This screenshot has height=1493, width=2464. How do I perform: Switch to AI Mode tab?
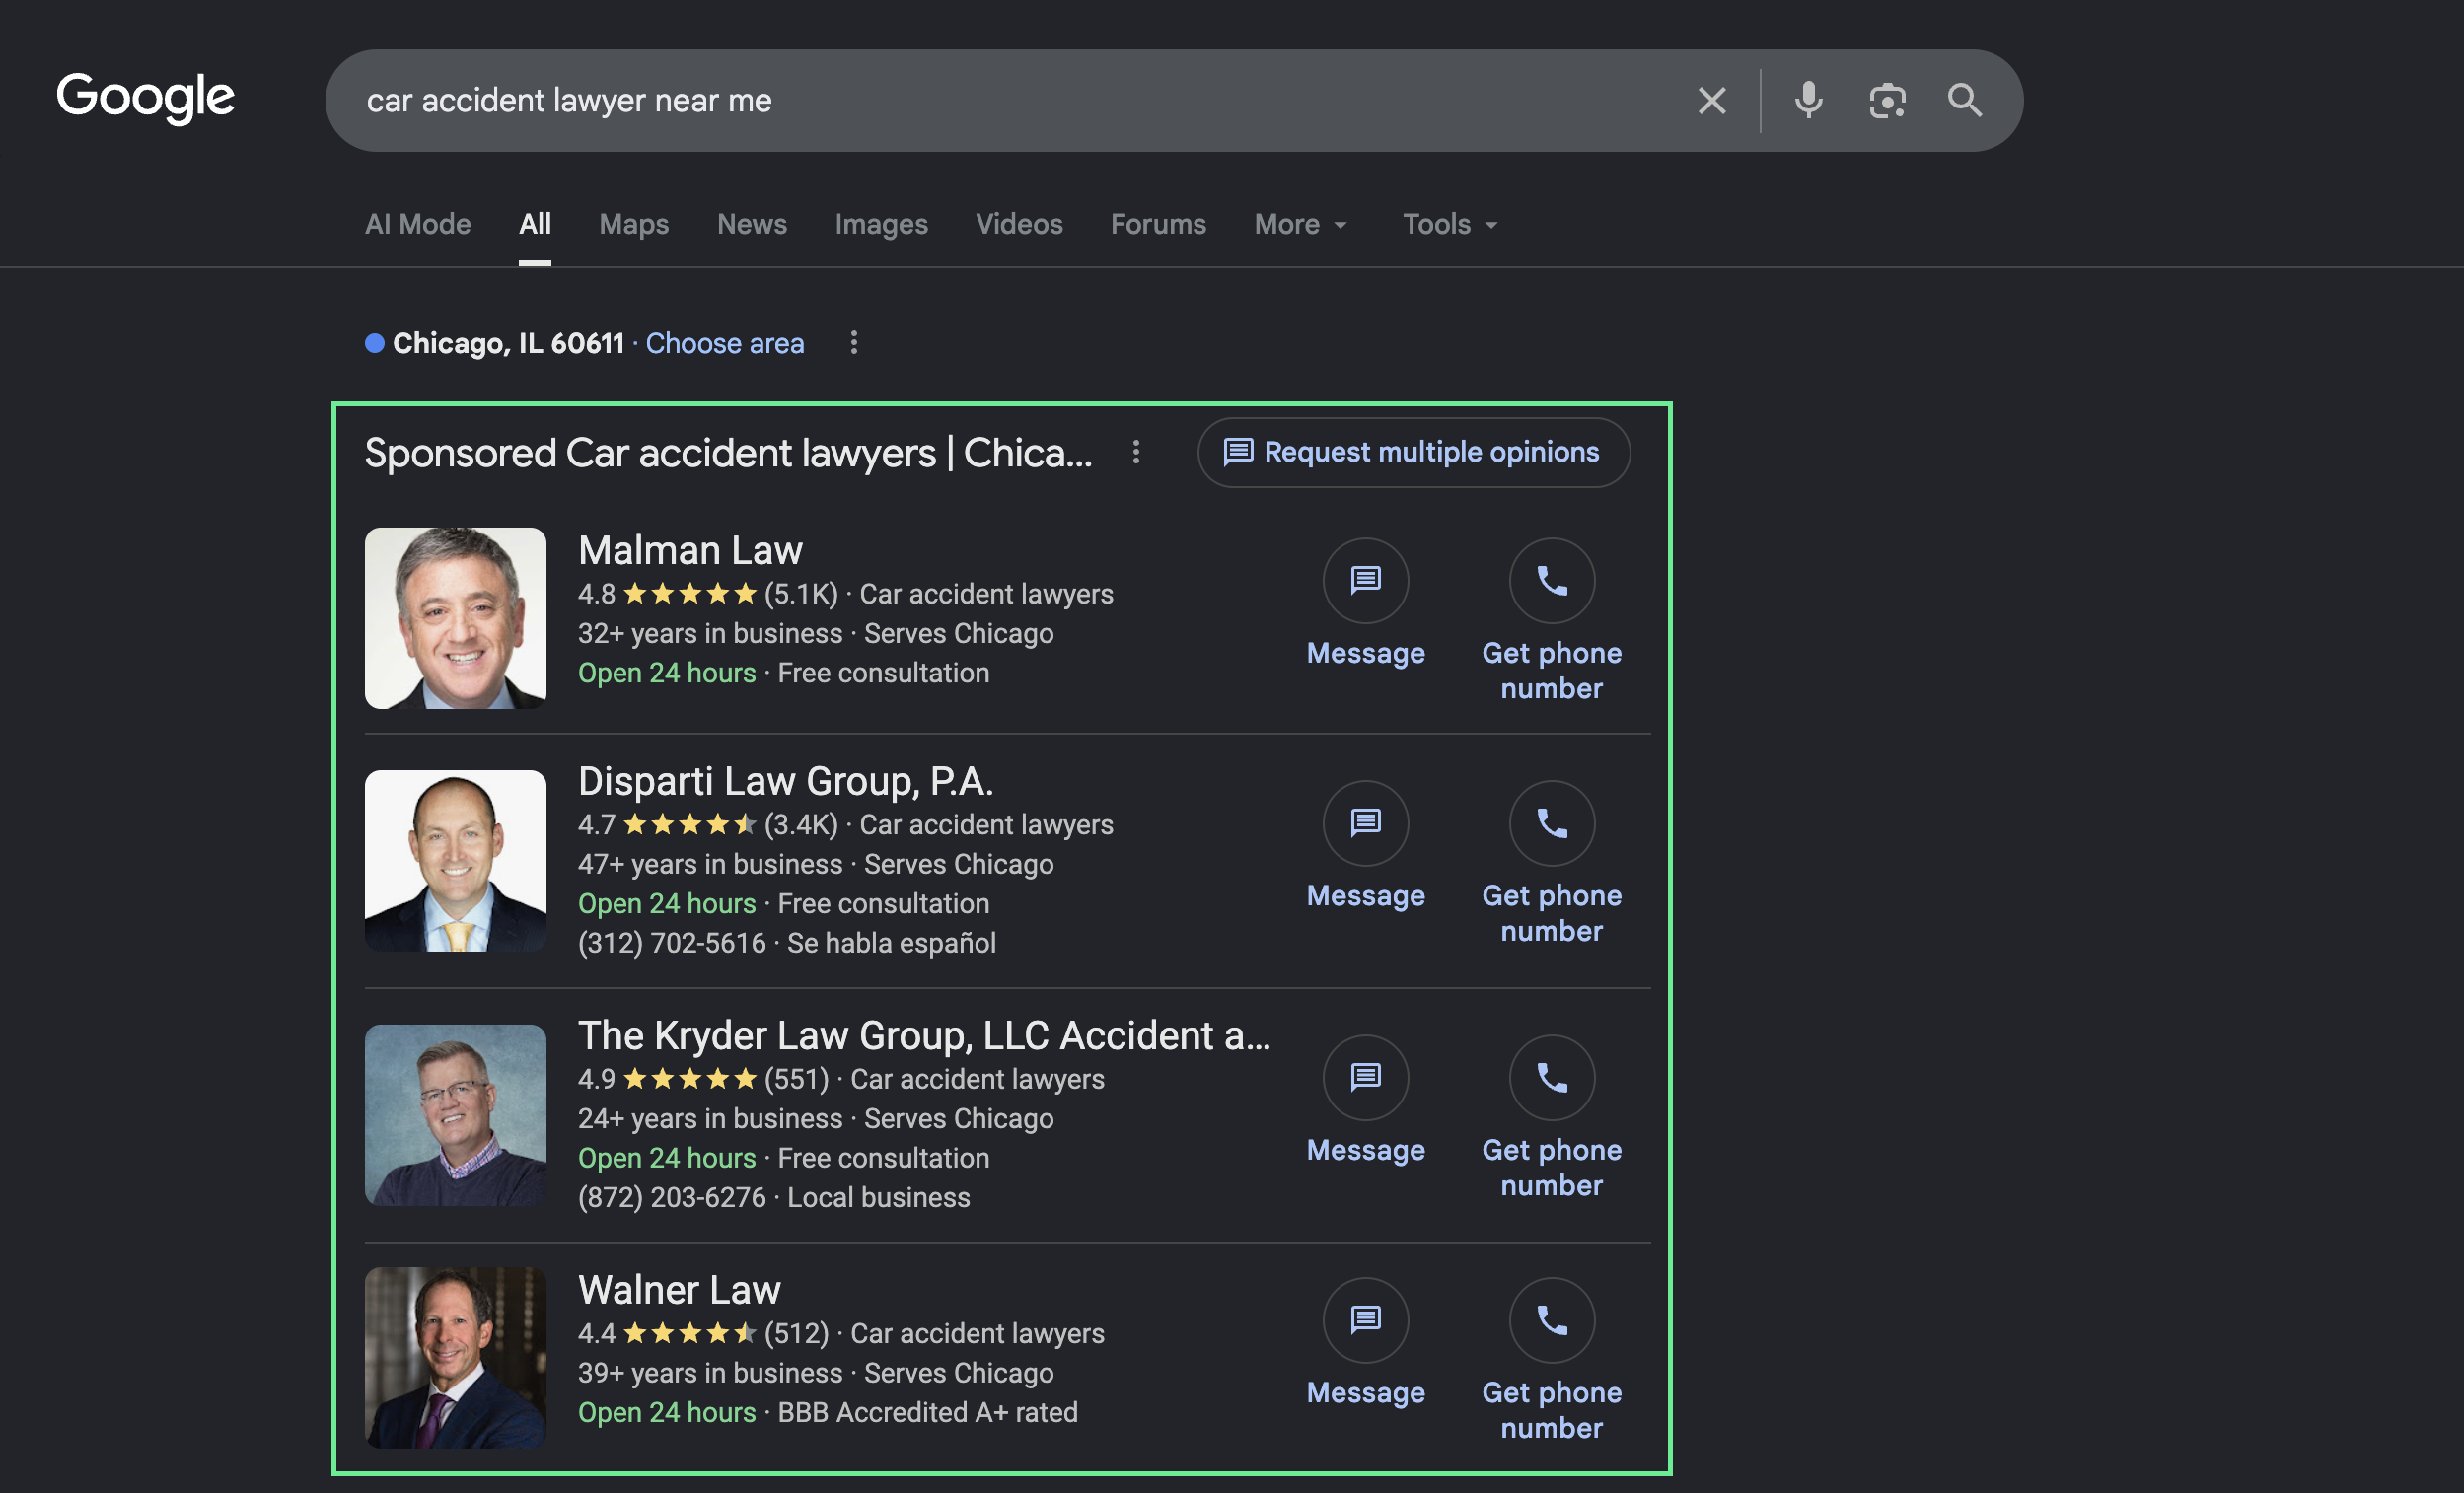coord(417,224)
